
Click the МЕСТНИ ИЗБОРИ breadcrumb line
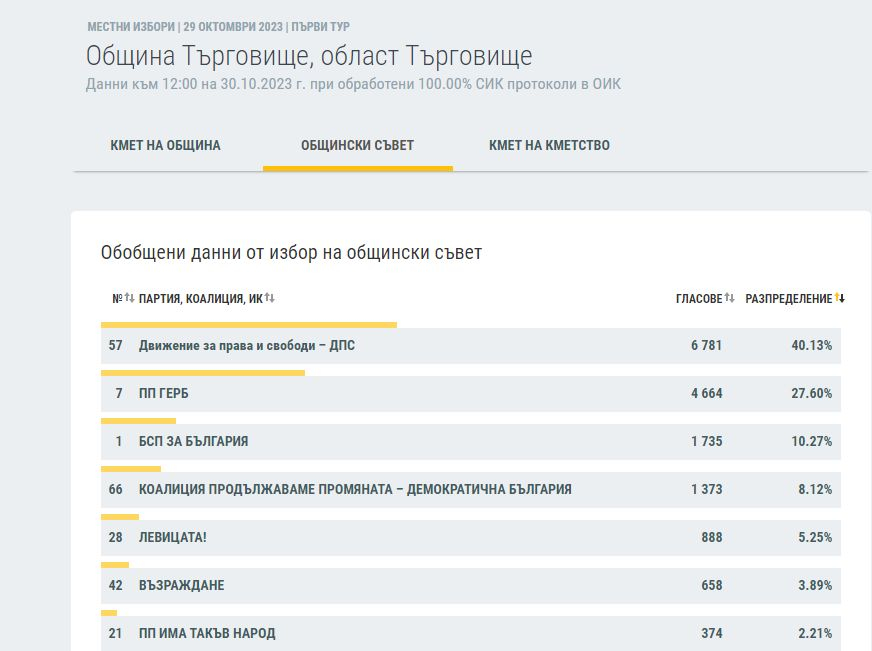tap(219, 27)
